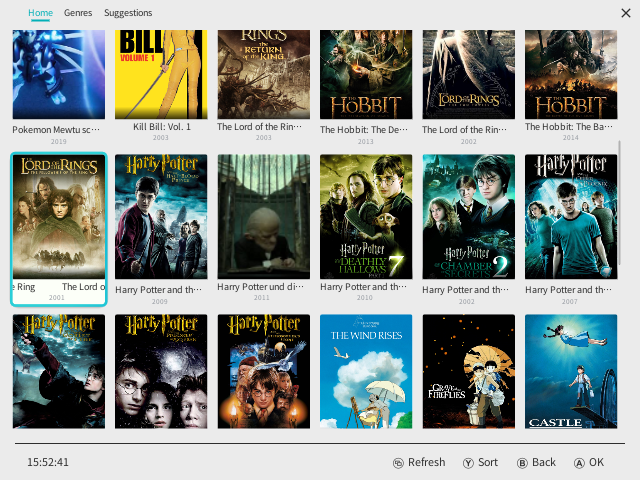This screenshot has width=640, height=480.
Task: Click "The Hobbit: The Ba…" title text
Action: tap(569, 127)
